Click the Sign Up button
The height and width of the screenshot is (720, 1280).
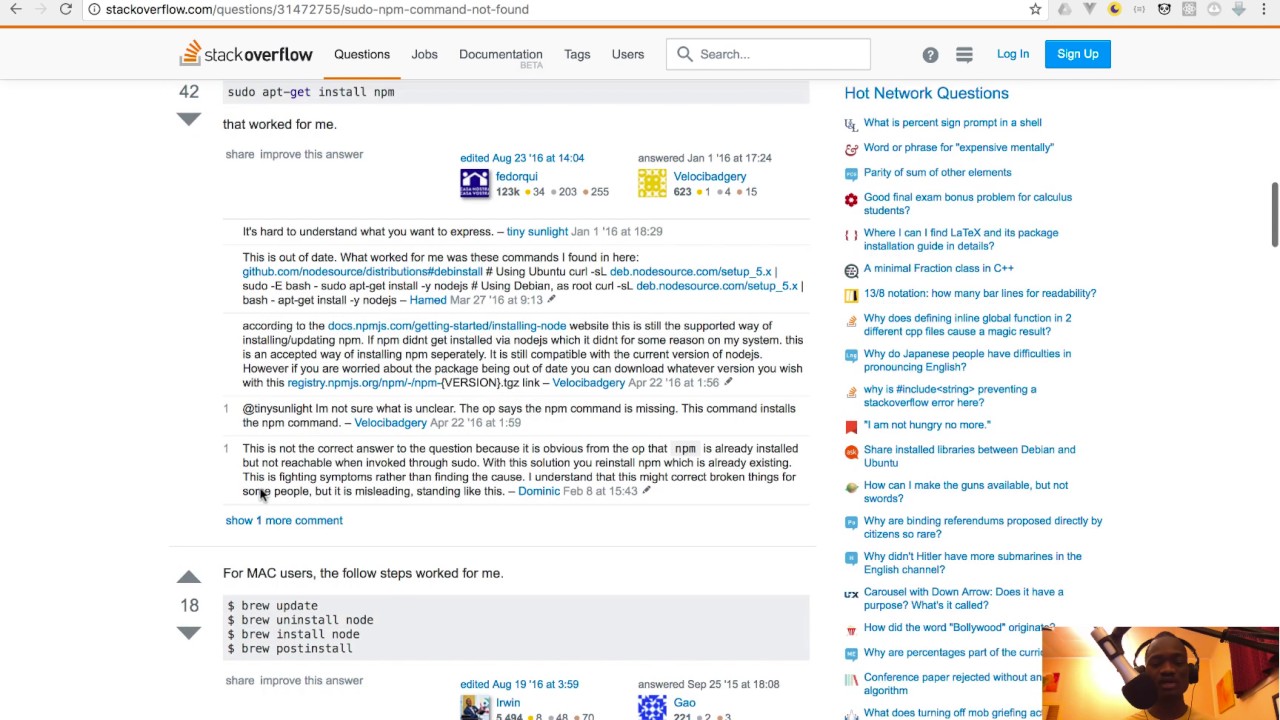point(1078,54)
